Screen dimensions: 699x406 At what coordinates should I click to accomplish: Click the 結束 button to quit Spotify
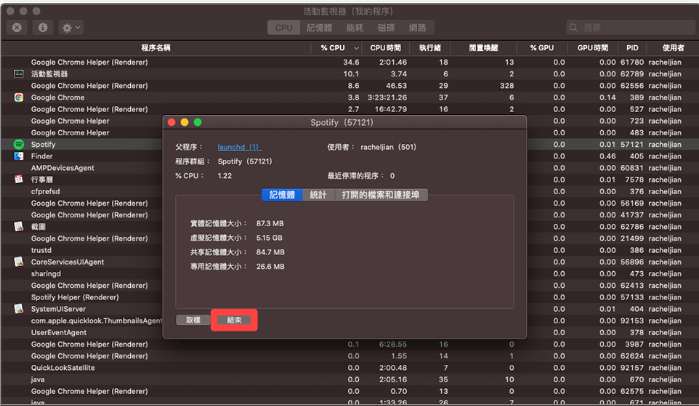234,320
